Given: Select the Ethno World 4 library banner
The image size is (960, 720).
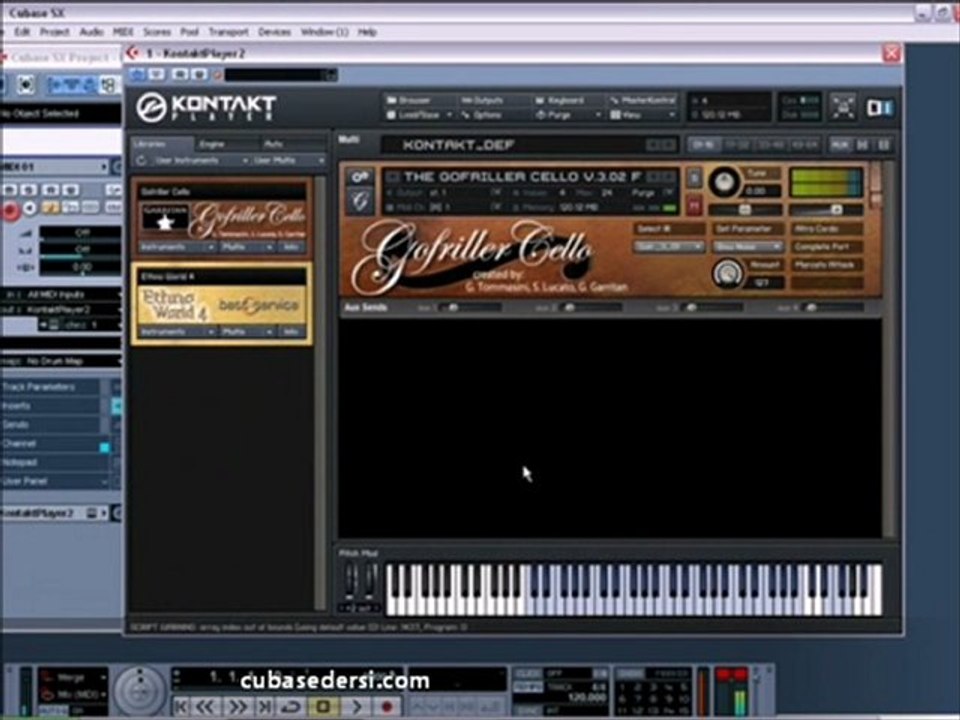Looking at the screenshot, I should [x=222, y=305].
